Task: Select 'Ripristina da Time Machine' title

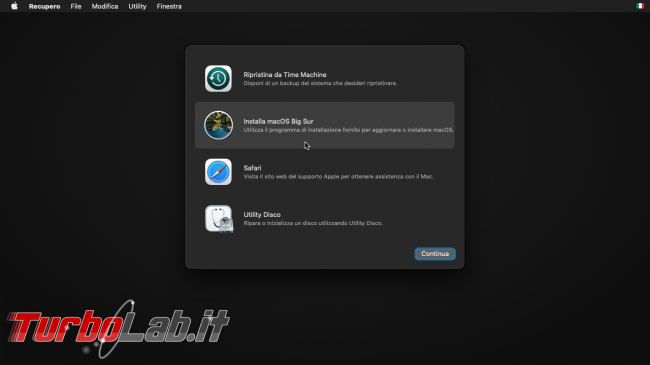Action: 285,75
